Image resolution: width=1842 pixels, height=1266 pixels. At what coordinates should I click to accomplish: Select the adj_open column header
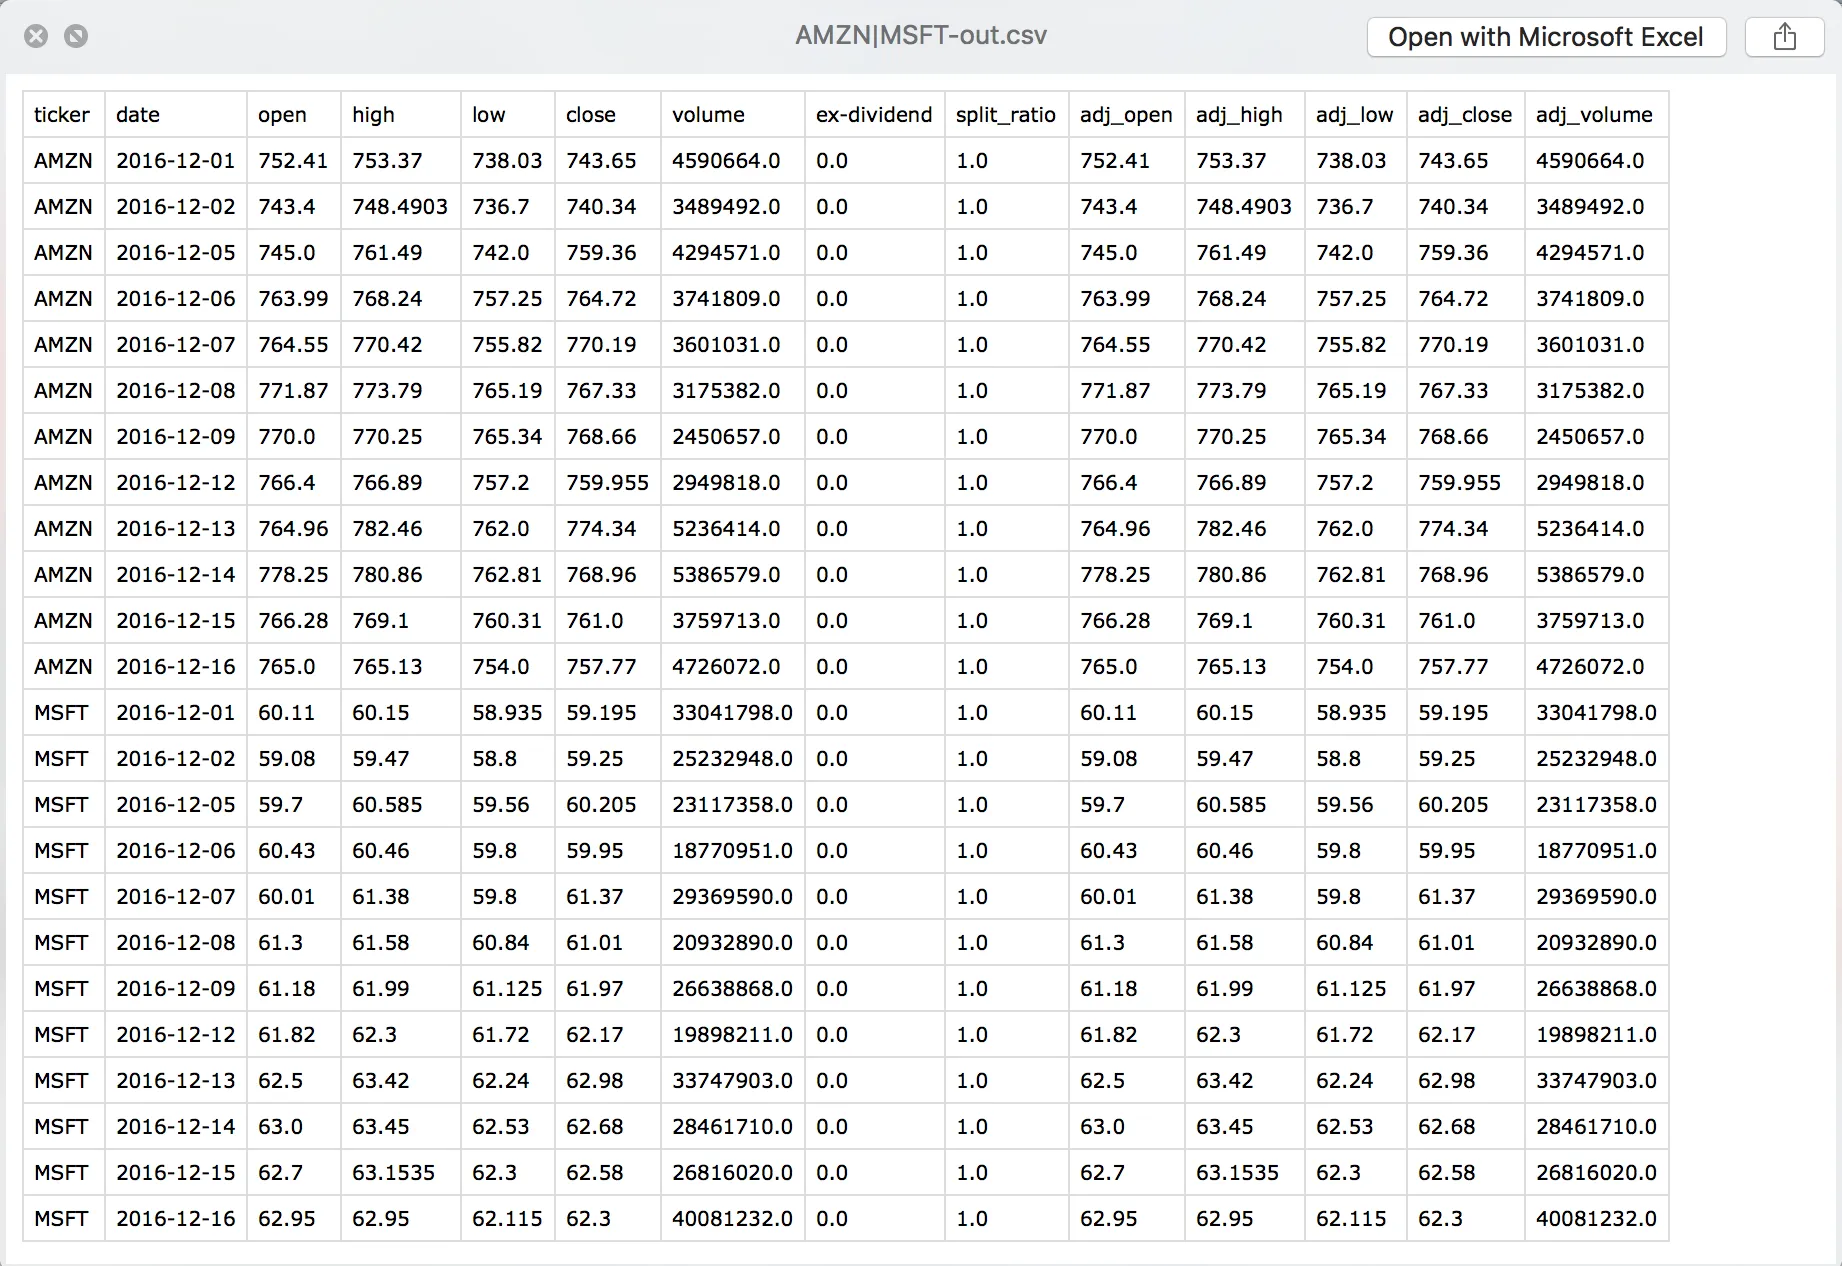coord(1126,115)
